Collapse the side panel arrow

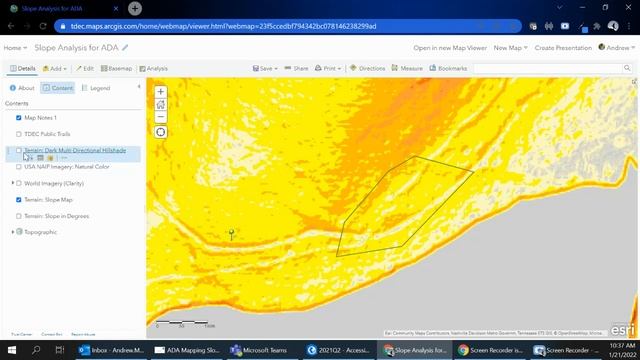[139, 87]
